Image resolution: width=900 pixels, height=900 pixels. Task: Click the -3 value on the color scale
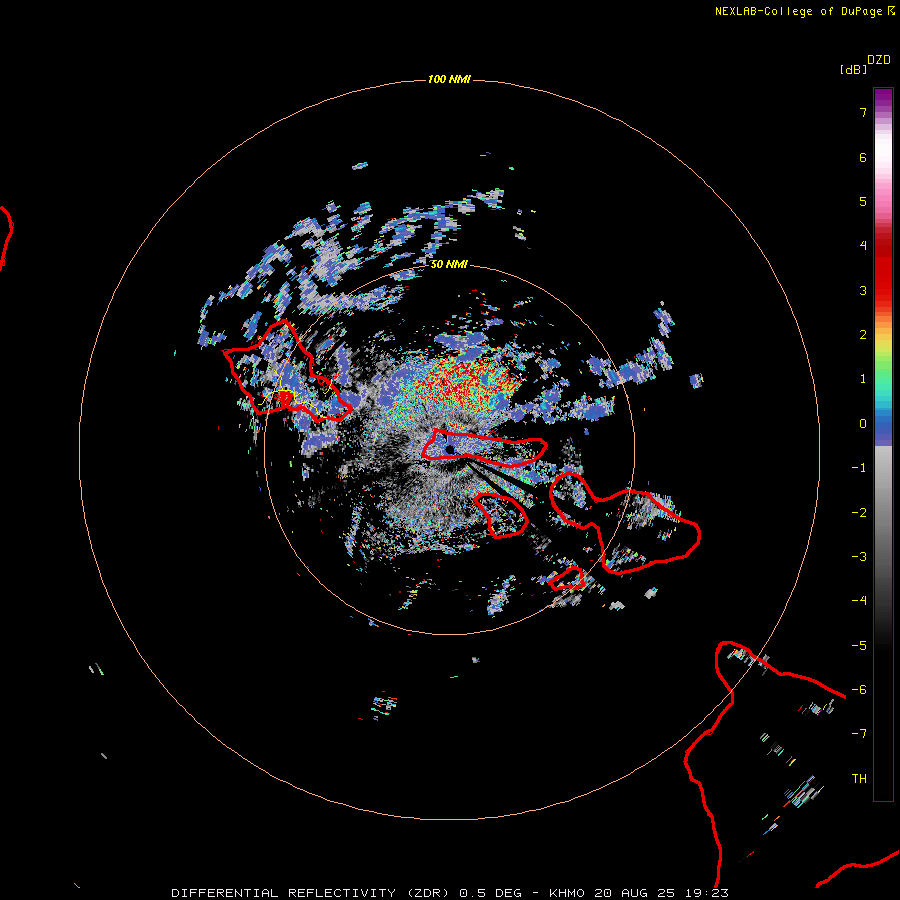(x=859, y=557)
